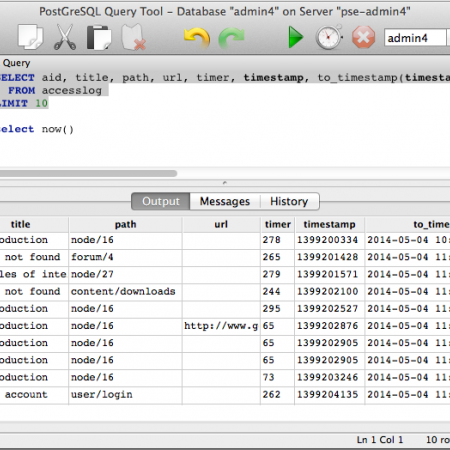Select title cell 'les of inte'

(34, 274)
